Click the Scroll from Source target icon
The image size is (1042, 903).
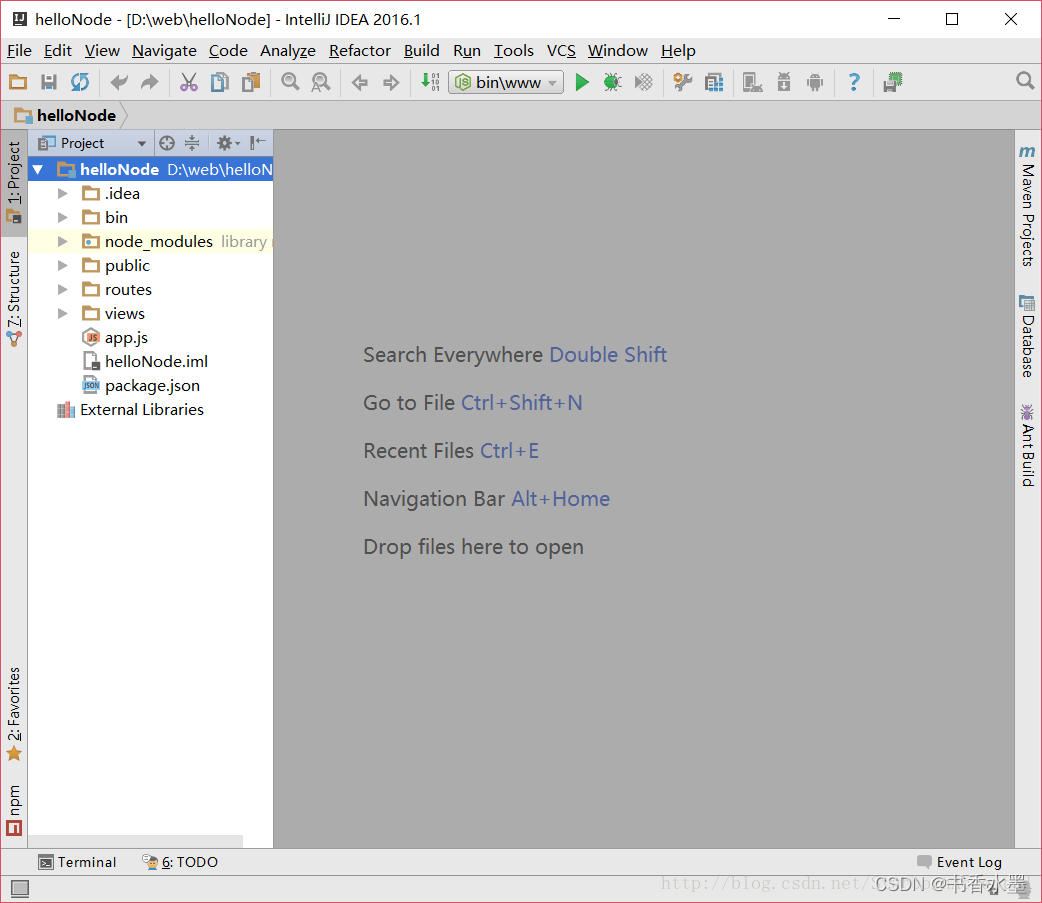[167, 143]
